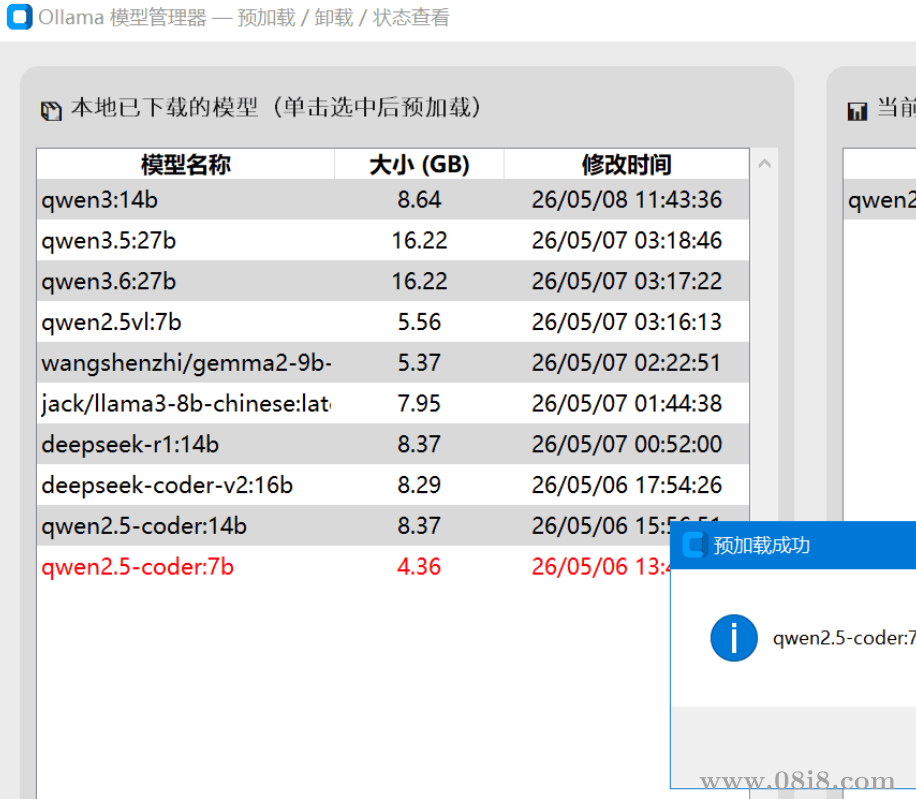Click the blue info icon in the dialog
Viewport: 916px width, 799px height.
pos(734,638)
